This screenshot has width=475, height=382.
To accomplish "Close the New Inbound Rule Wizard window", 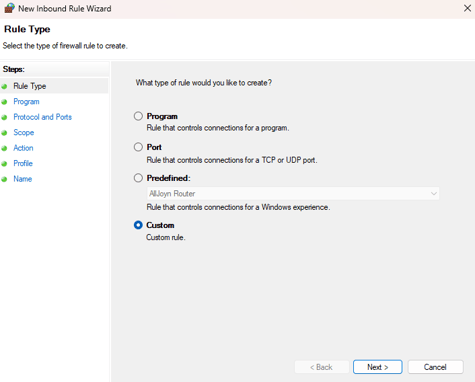I will click(467, 8).
